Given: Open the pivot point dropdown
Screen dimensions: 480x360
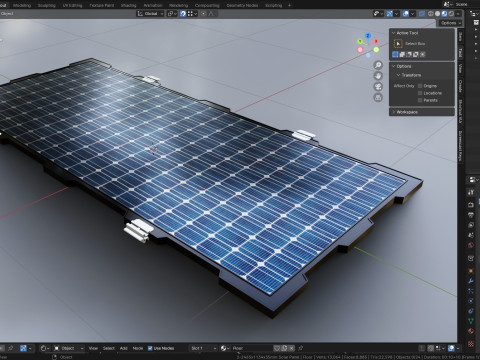Looking at the screenshot, I should coord(172,14).
